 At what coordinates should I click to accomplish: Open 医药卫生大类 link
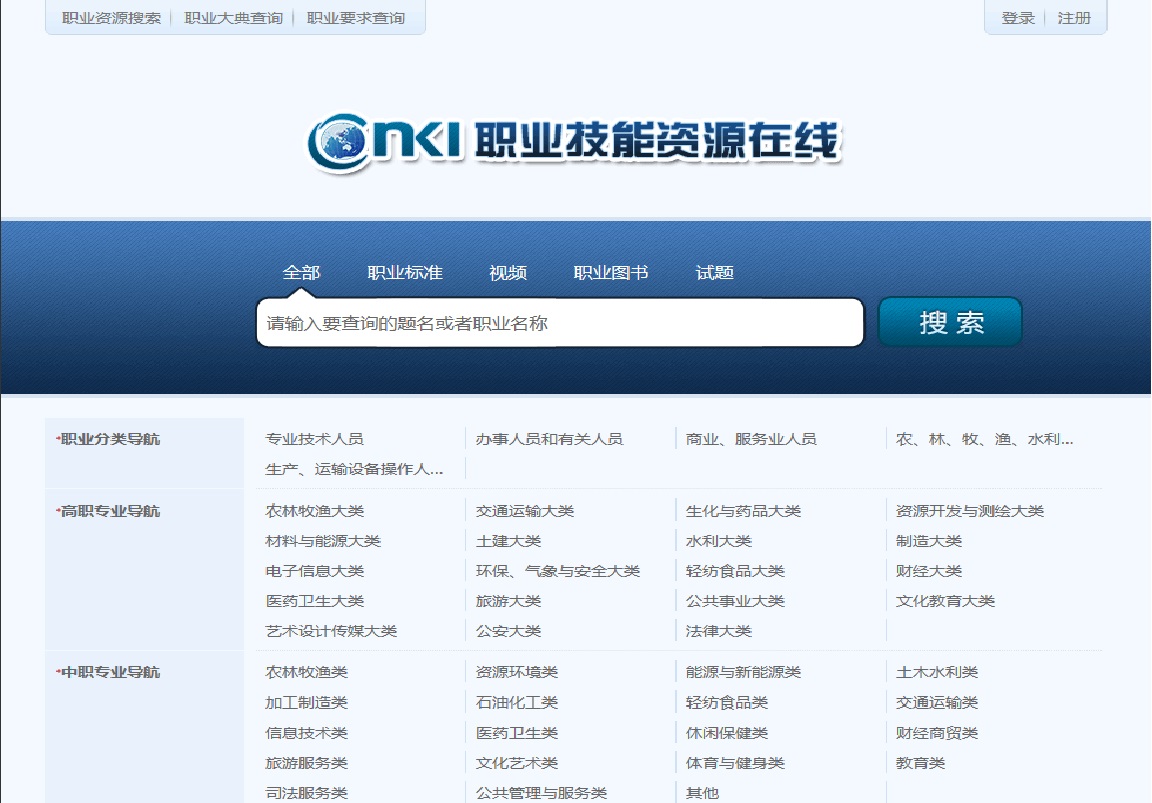pyautogui.click(x=314, y=602)
